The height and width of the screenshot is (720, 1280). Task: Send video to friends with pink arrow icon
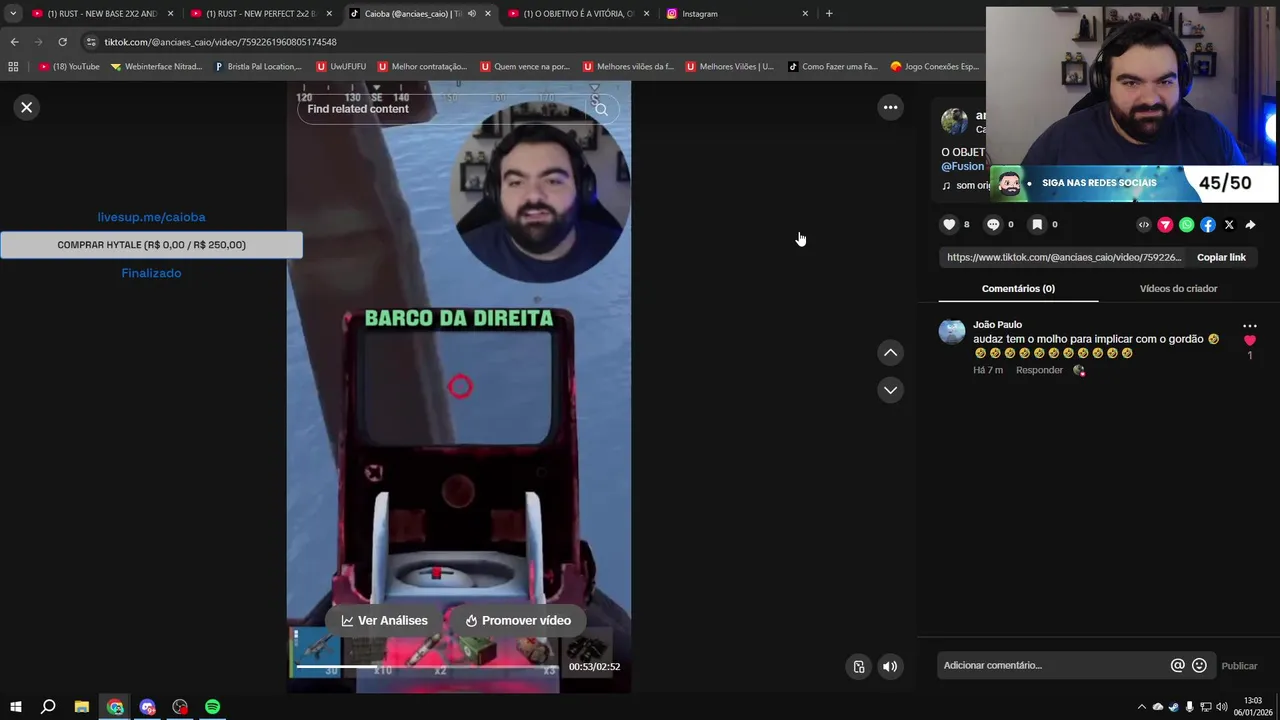coord(1165,225)
